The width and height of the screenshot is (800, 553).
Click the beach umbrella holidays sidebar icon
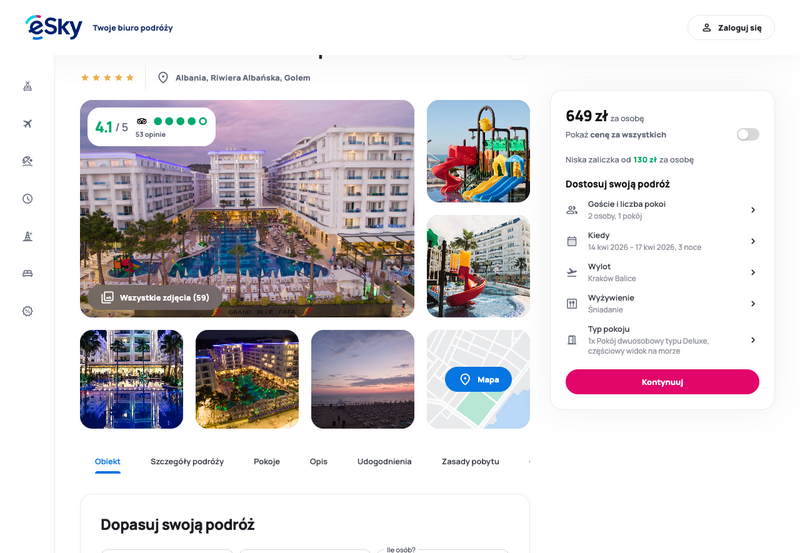coord(28,161)
